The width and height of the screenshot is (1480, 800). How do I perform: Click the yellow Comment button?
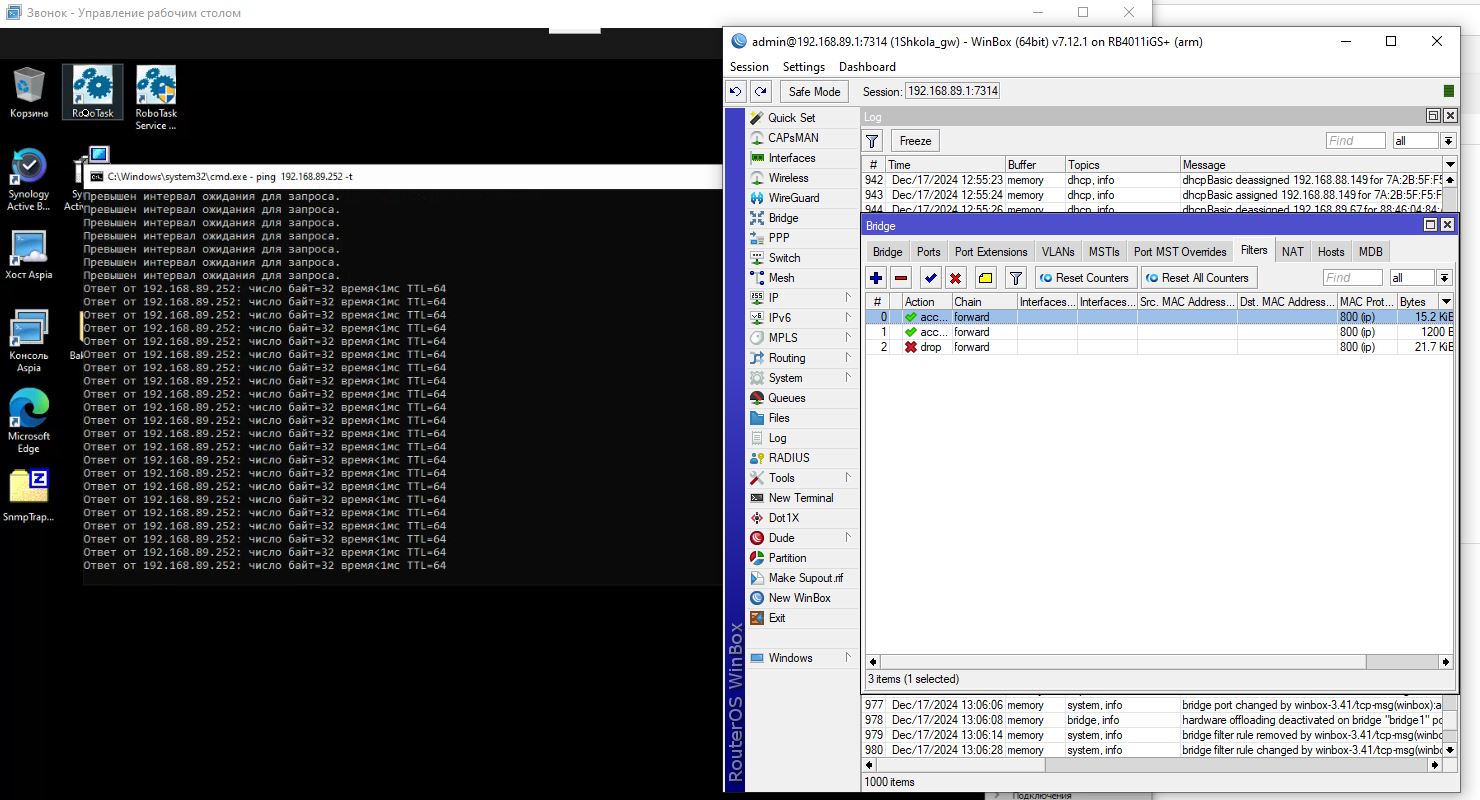click(x=985, y=278)
